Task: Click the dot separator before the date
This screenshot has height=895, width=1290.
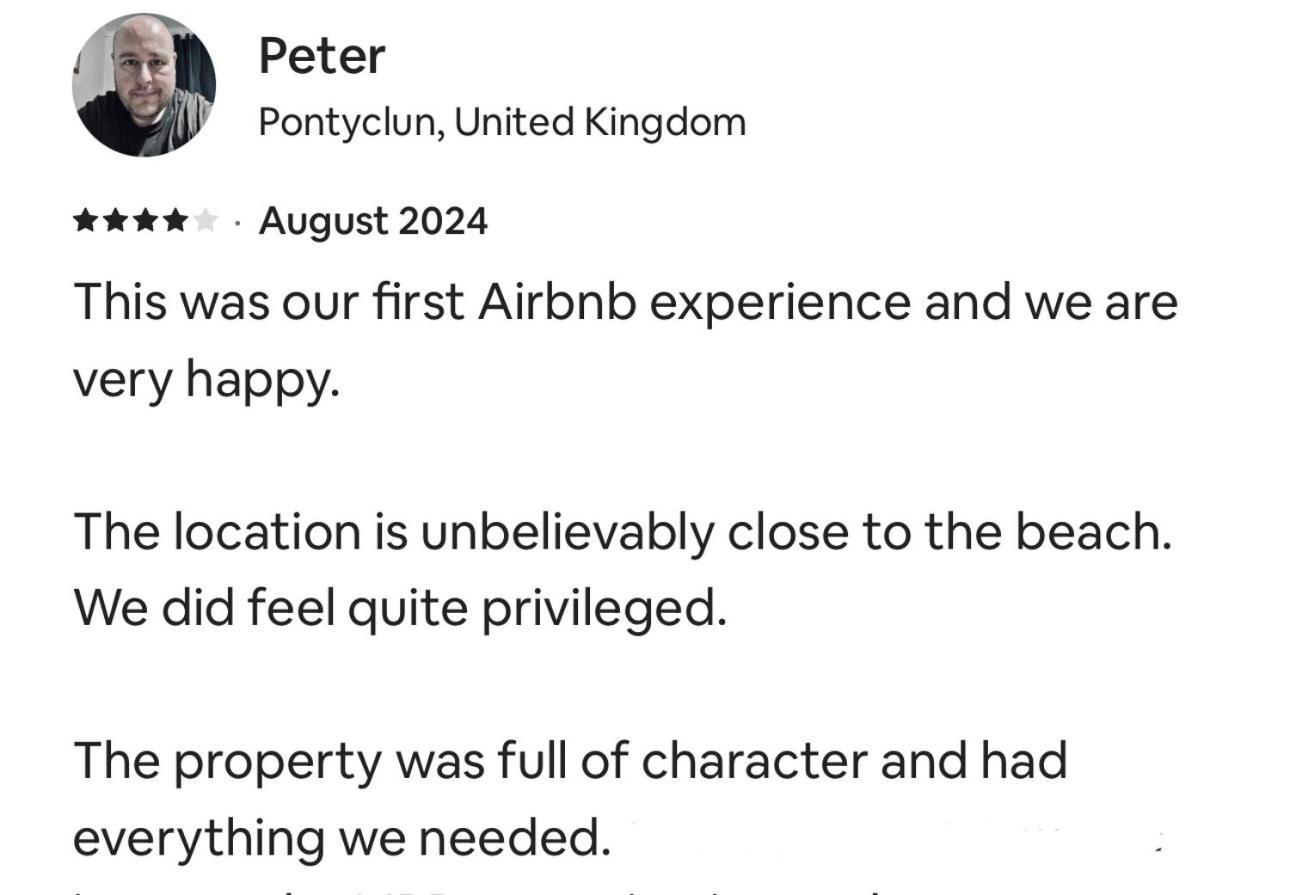Action: (237, 223)
